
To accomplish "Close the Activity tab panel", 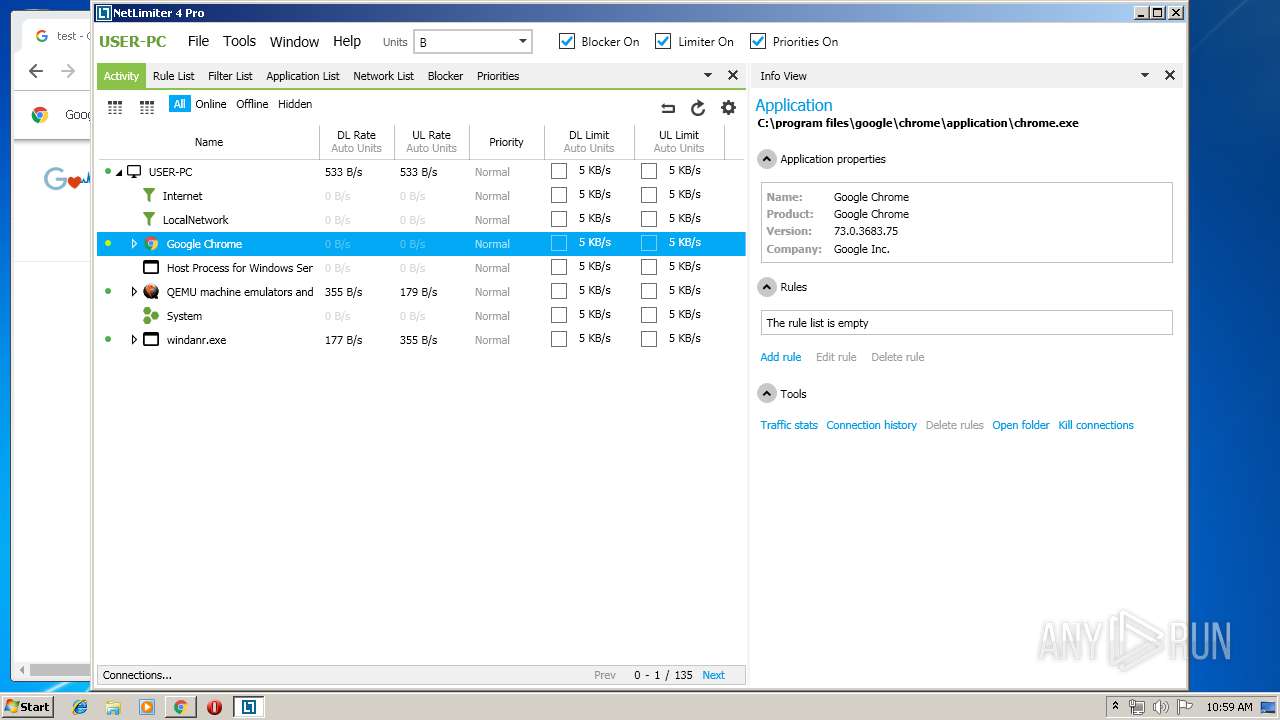I will pos(733,75).
